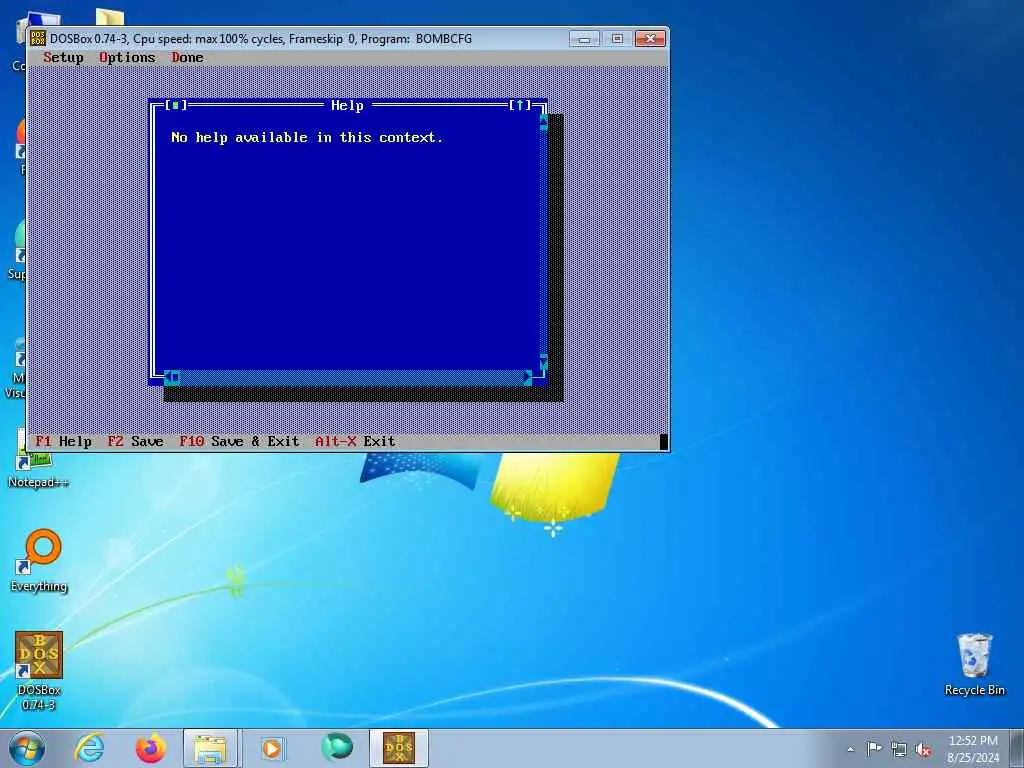Screen dimensions: 1024x768
Task: Minimize the DOSBox window
Action: pos(584,39)
